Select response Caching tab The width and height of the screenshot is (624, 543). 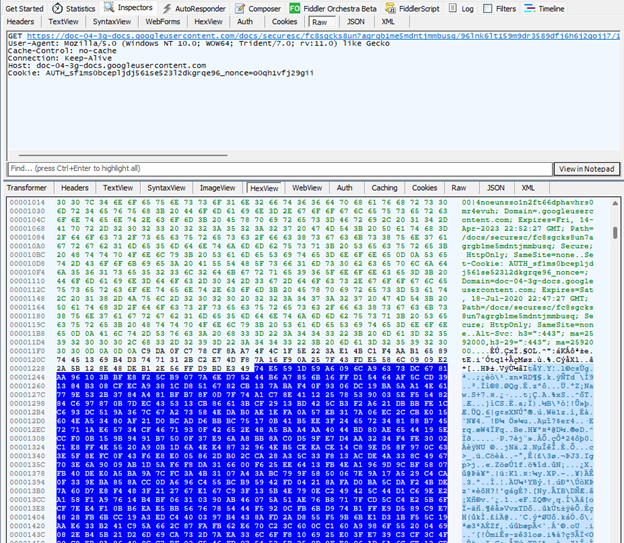pyautogui.click(x=384, y=187)
